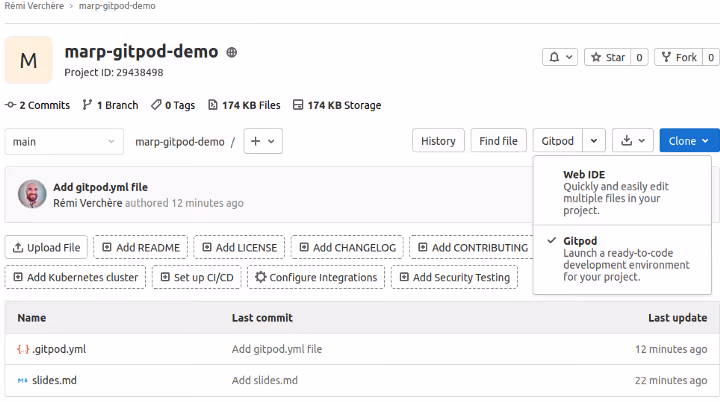This screenshot has height=402, width=720.
Task: Click the Tags icon in stats
Action: pos(156,105)
